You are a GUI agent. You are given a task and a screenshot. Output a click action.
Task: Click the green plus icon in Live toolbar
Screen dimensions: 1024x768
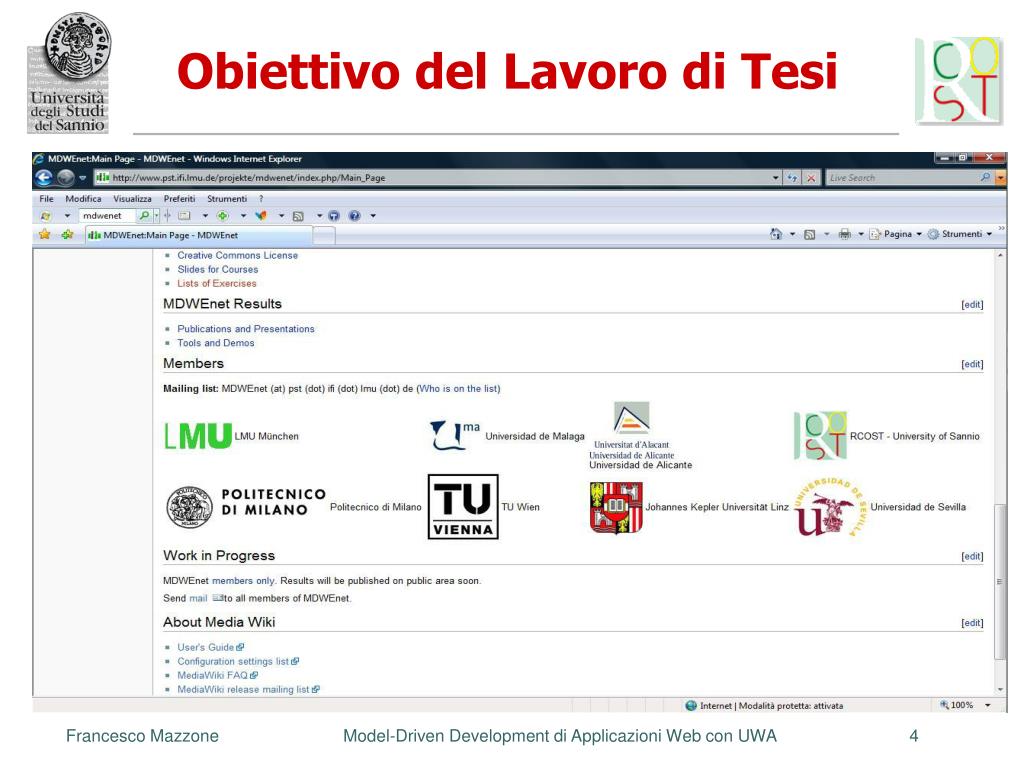(x=223, y=216)
